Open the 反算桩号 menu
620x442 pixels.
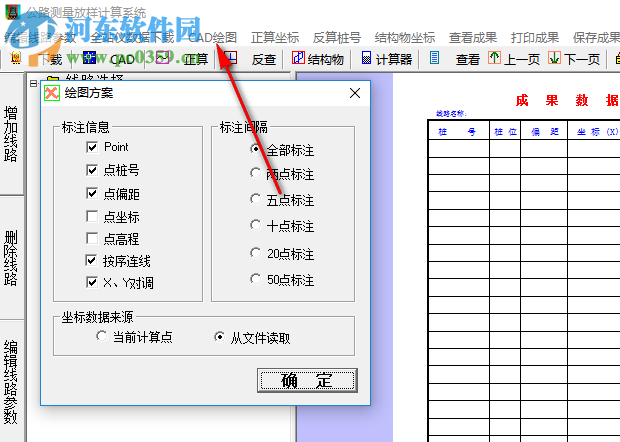coord(336,38)
